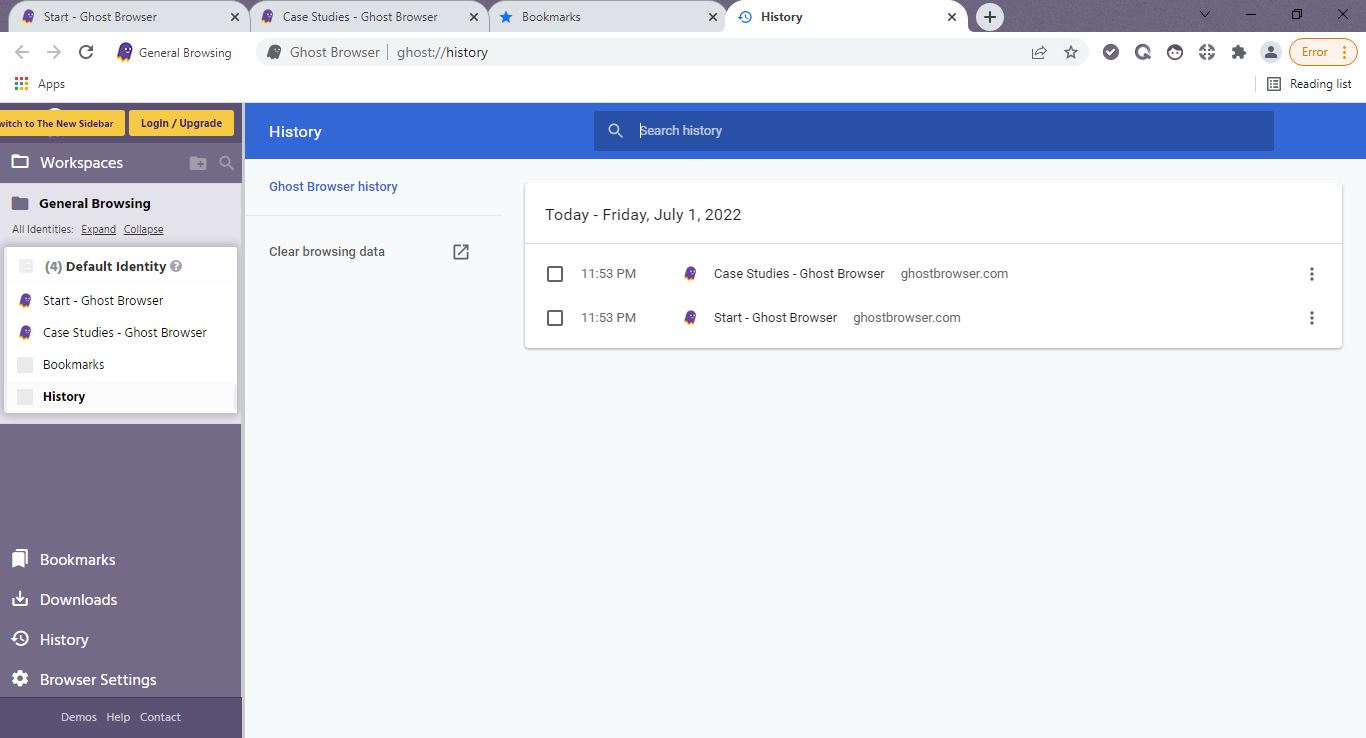Bookmark this page with the star icon
Image resolution: width=1366 pixels, height=738 pixels.
tap(1071, 52)
